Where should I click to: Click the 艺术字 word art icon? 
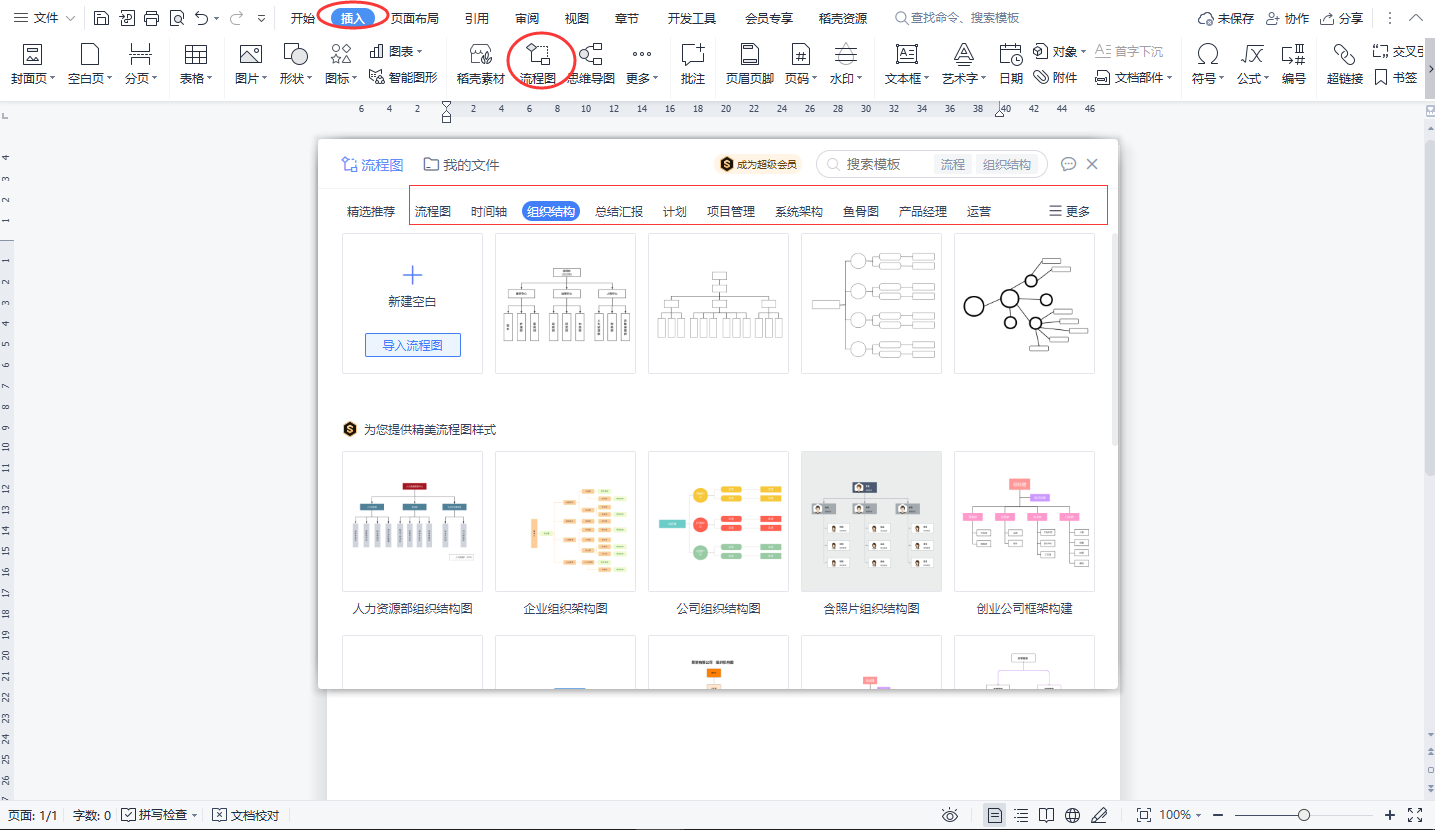pyautogui.click(x=963, y=55)
